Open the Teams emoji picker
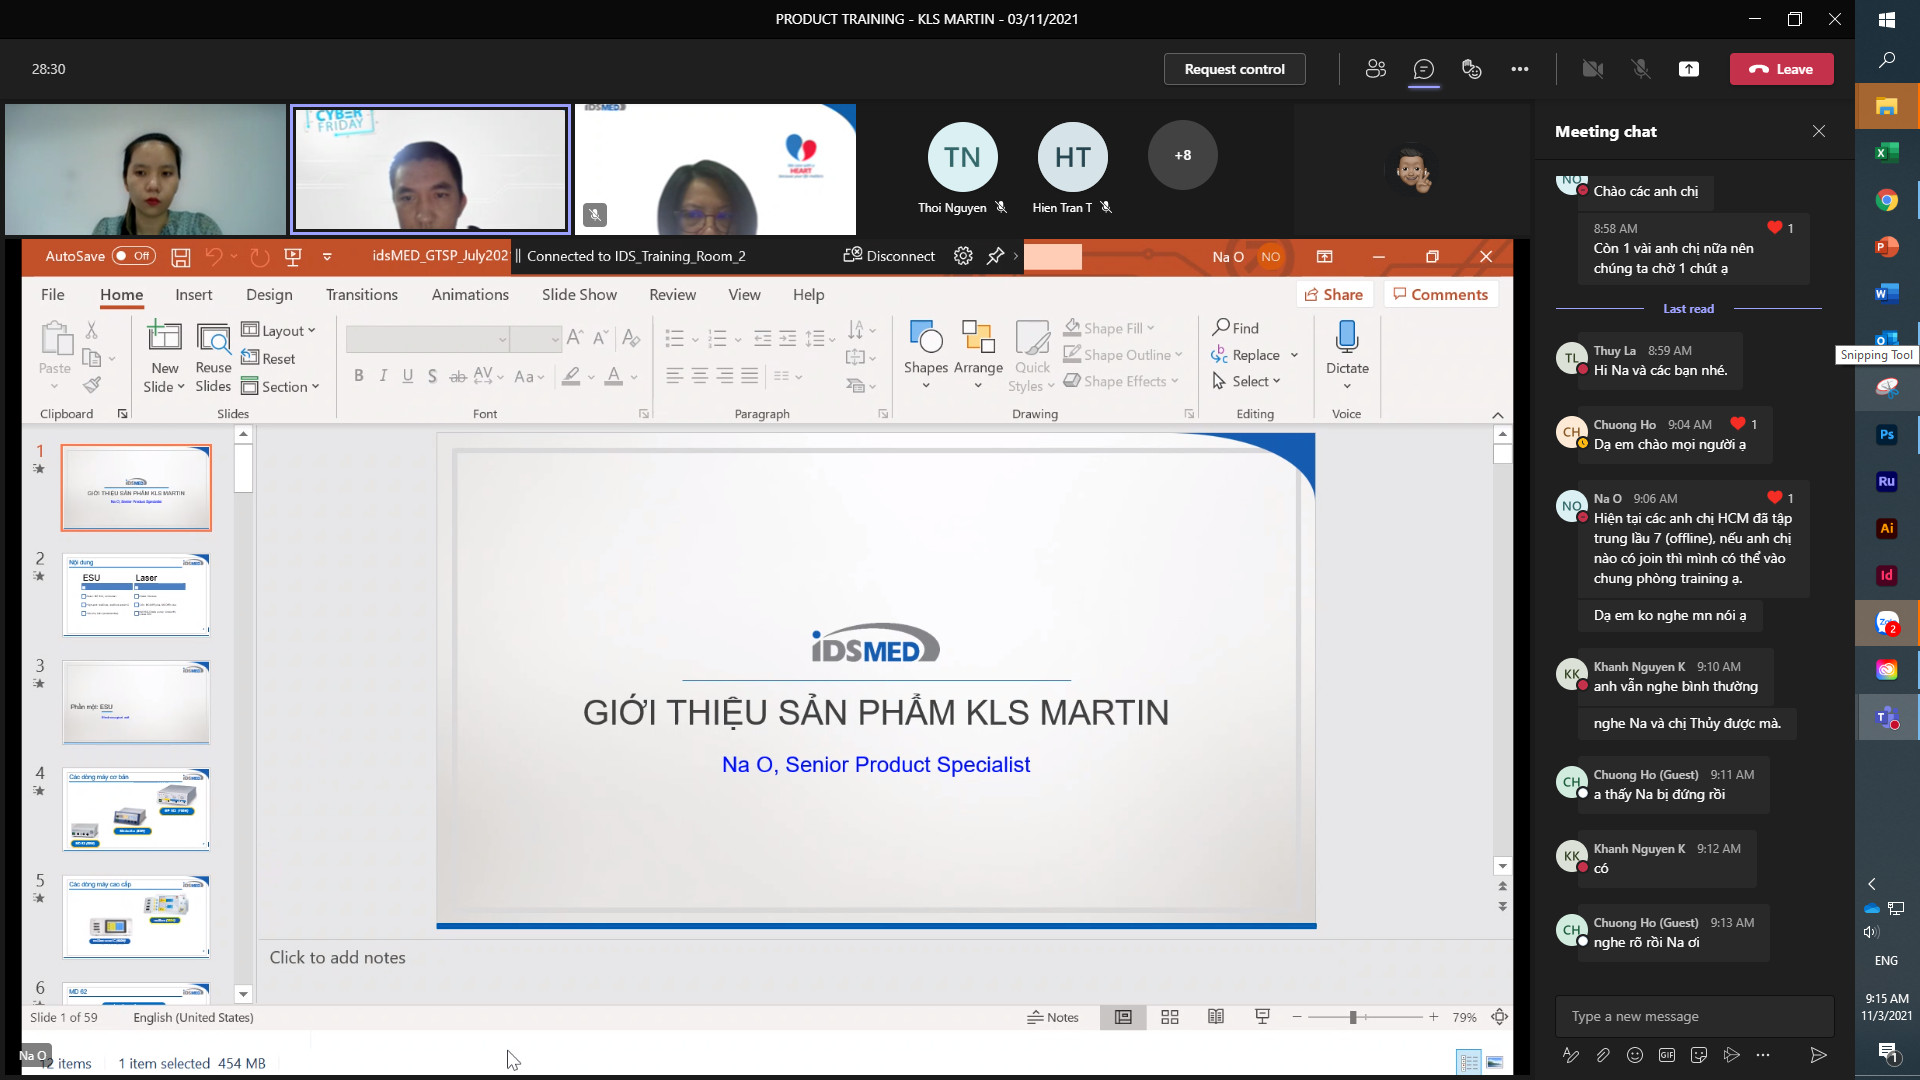1920x1080 pixels. click(x=1635, y=1055)
